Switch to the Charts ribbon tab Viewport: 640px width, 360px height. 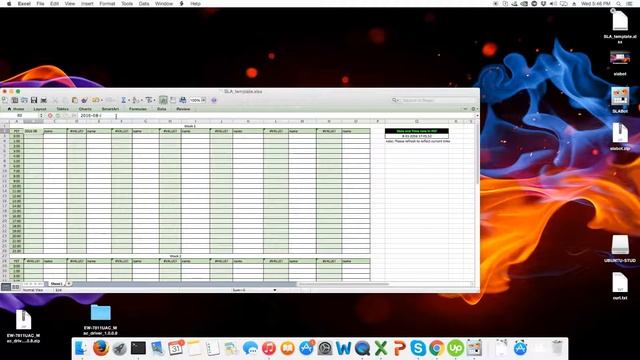pyautogui.click(x=85, y=109)
